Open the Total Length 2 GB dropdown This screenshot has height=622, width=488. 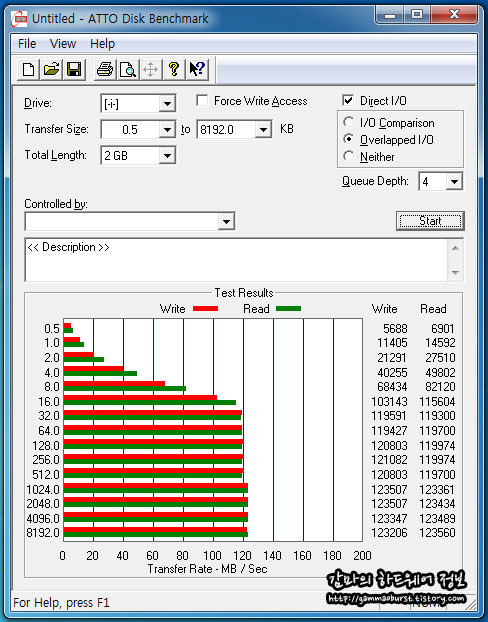click(x=167, y=156)
